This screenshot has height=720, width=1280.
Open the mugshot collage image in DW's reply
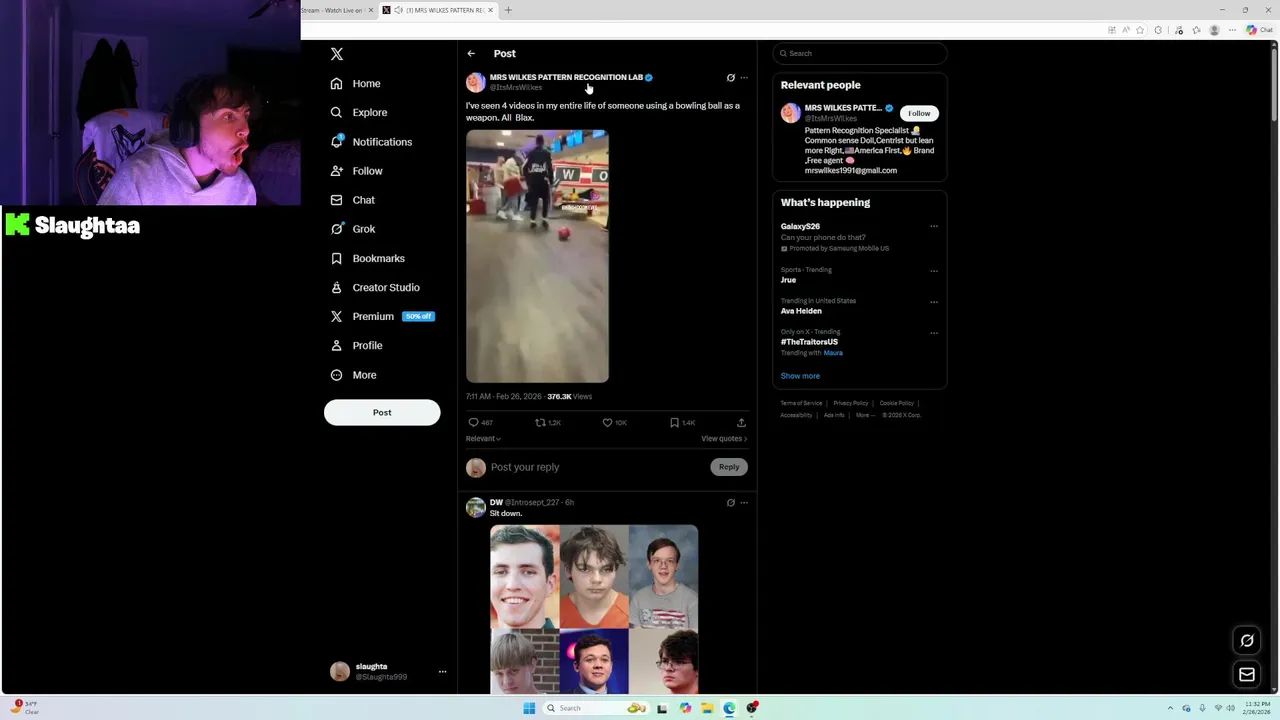click(x=594, y=609)
